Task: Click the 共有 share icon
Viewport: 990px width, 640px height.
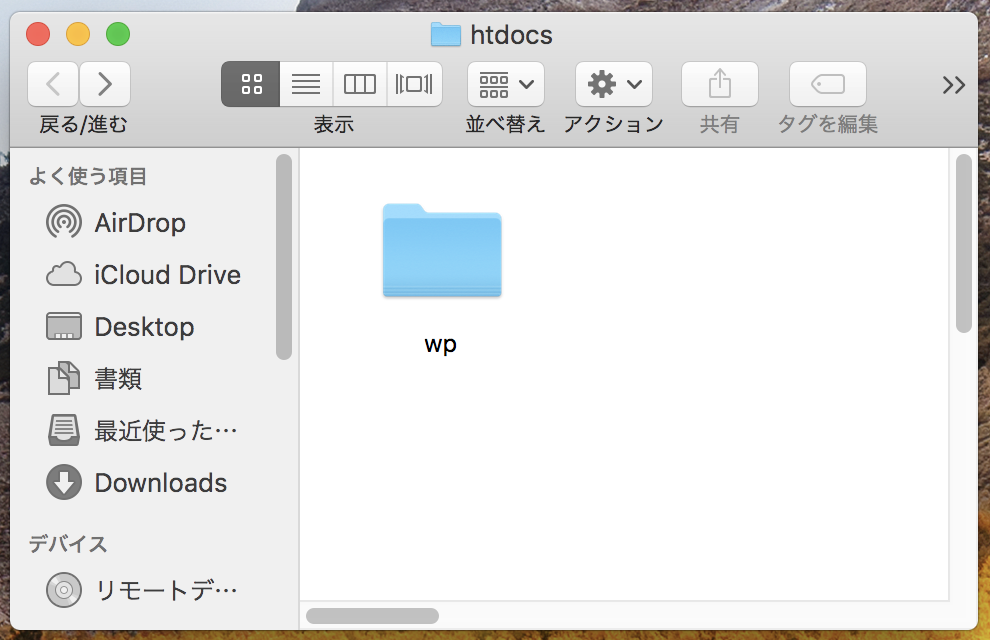Action: point(719,85)
